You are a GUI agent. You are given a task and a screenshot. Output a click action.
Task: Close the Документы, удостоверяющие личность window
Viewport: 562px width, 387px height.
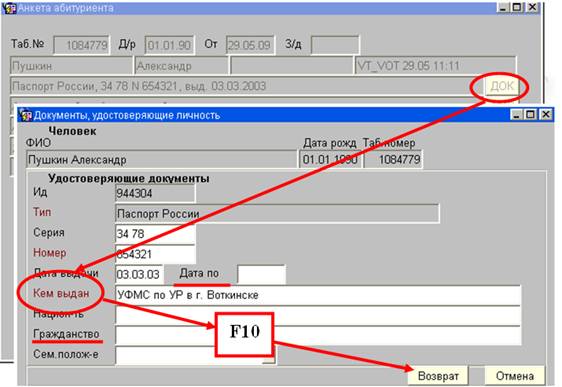coord(546,115)
